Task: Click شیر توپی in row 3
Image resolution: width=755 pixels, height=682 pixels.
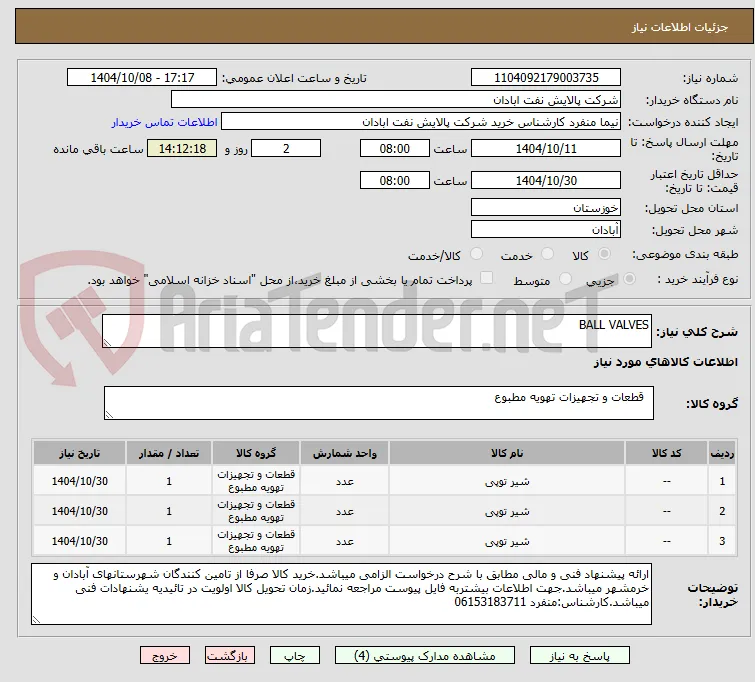Action: coord(507,541)
